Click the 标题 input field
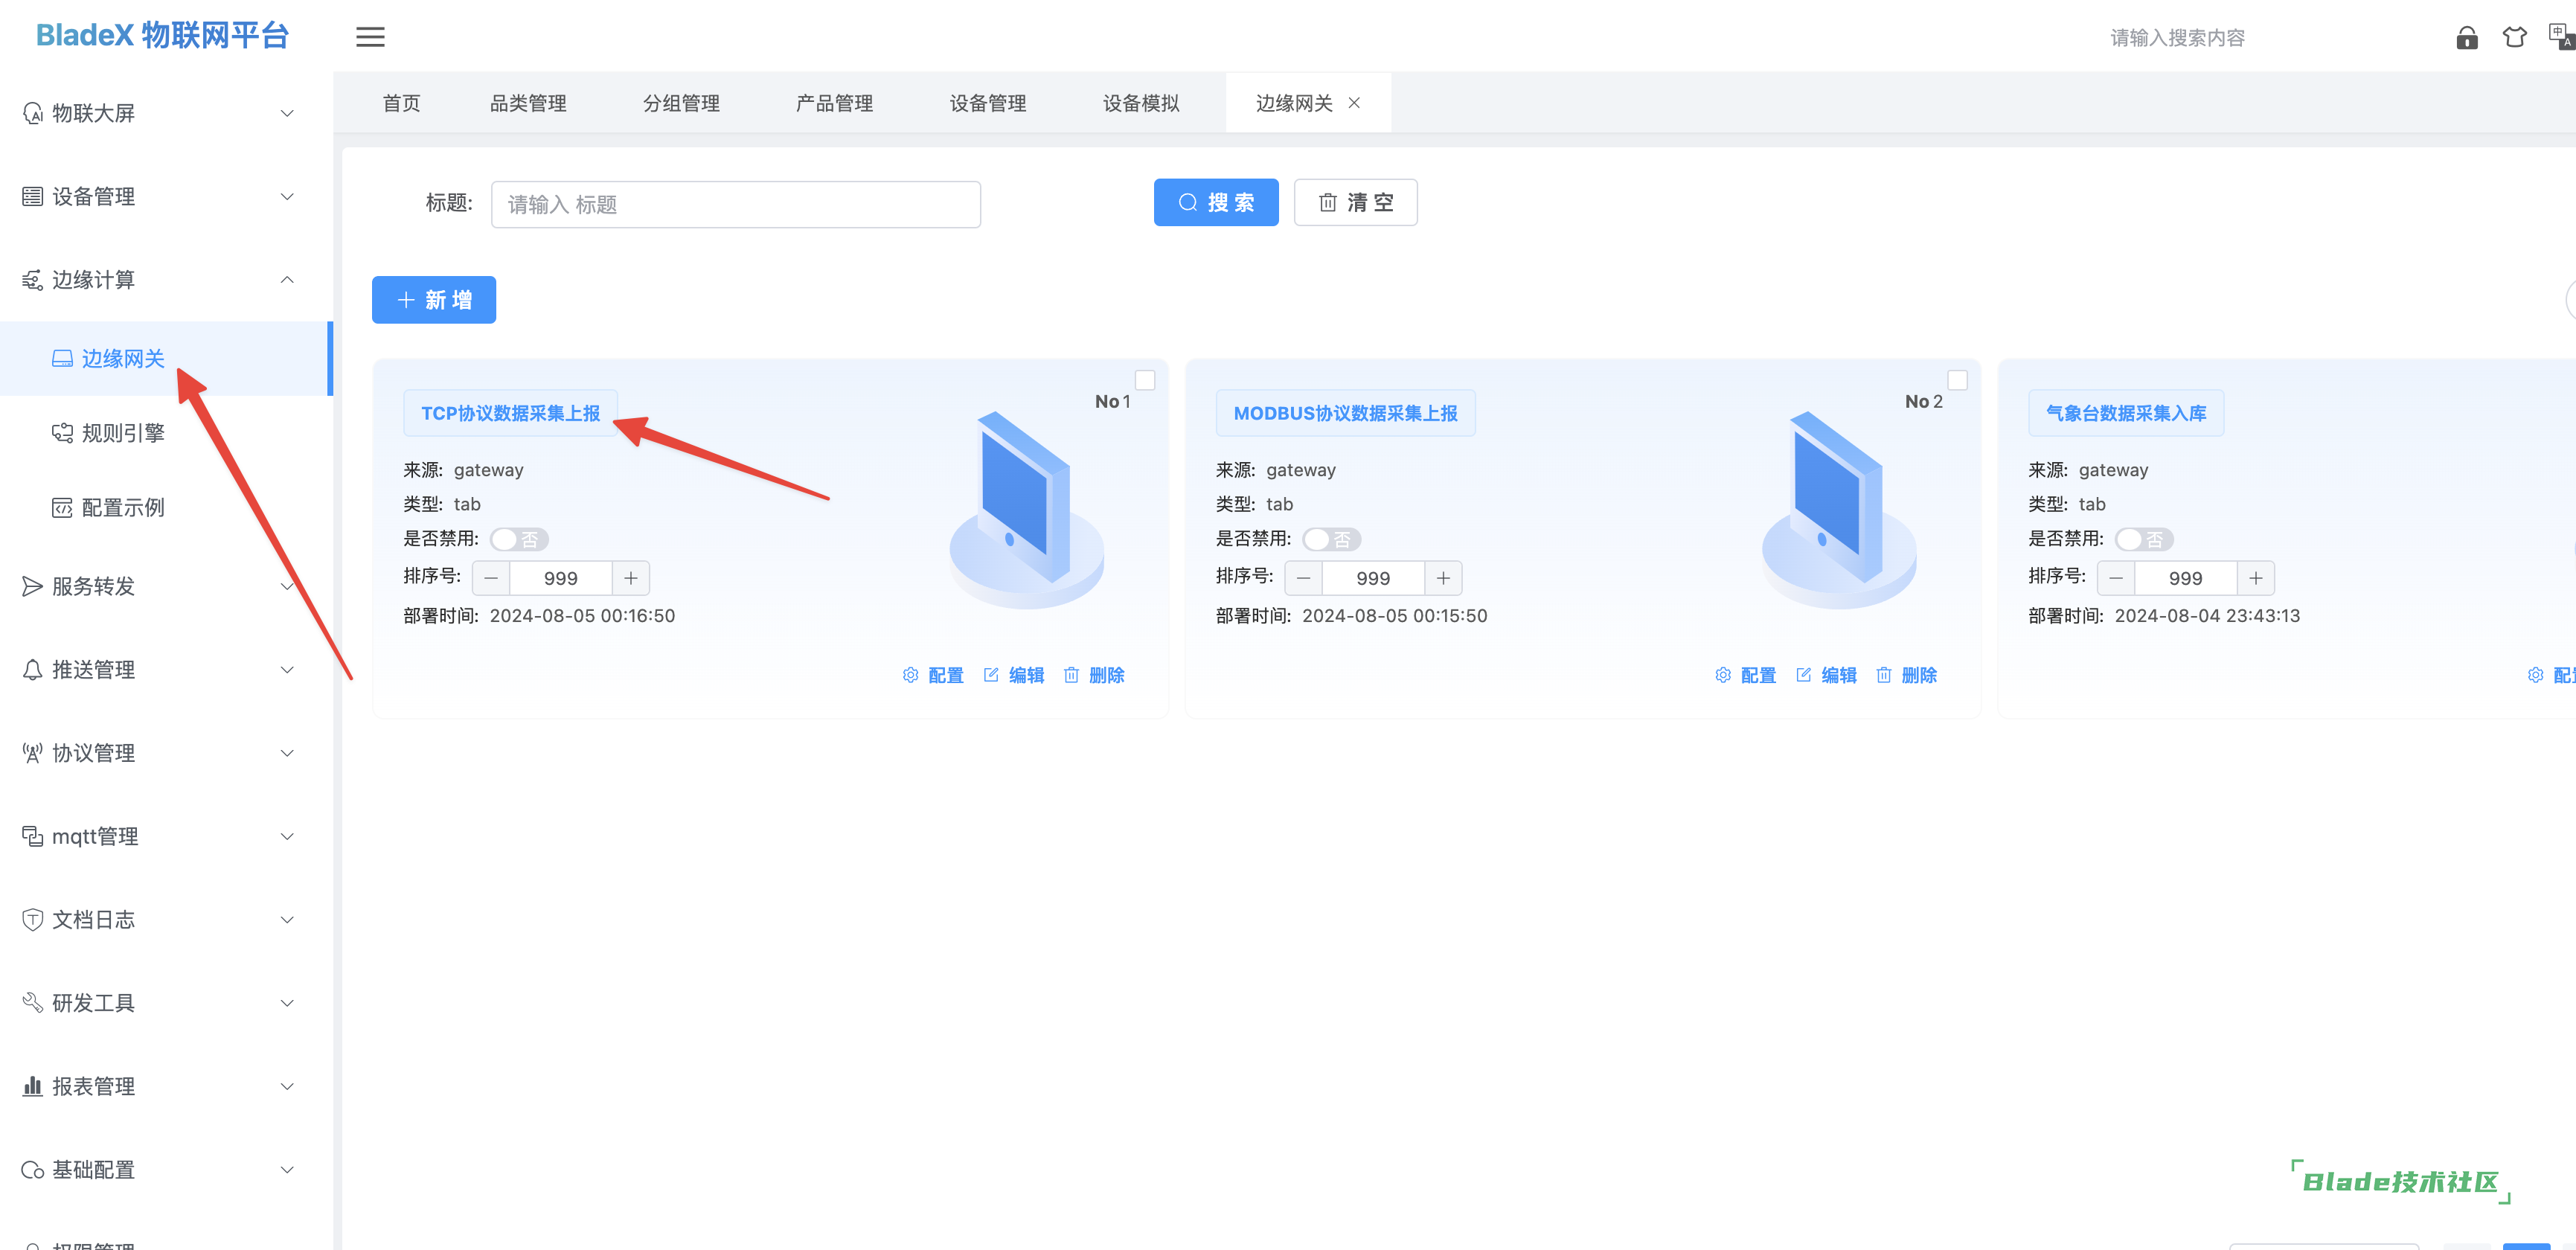2576x1250 pixels. click(x=735, y=205)
